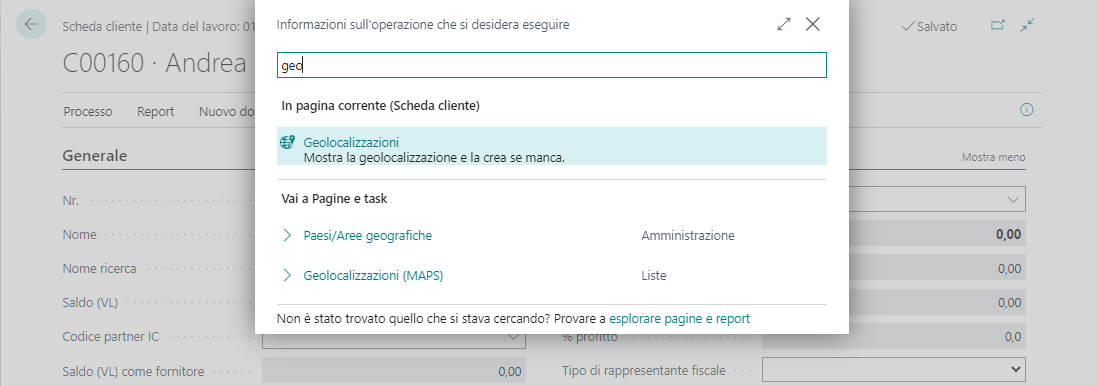Click the information circle icon
Image resolution: width=1098 pixels, height=386 pixels.
pyautogui.click(x=1027, y=110)
